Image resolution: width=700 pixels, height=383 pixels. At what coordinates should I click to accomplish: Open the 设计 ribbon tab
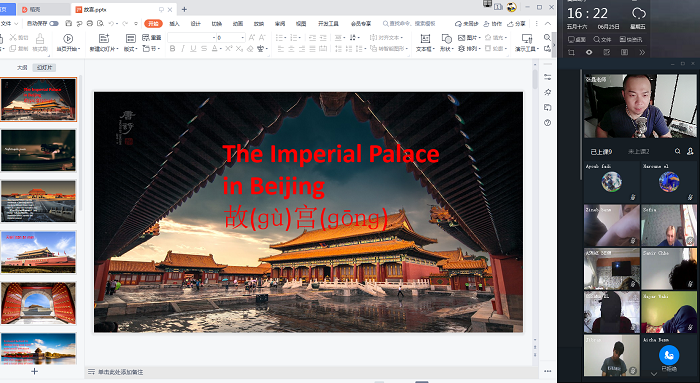pos(195,23)
